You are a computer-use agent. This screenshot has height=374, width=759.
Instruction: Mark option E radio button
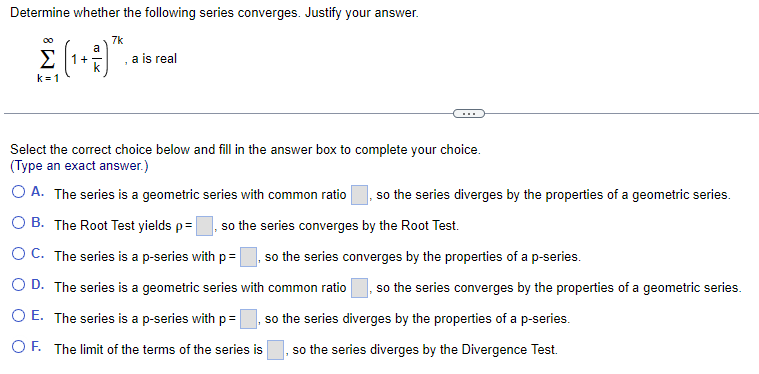click(x=19, y=316)
